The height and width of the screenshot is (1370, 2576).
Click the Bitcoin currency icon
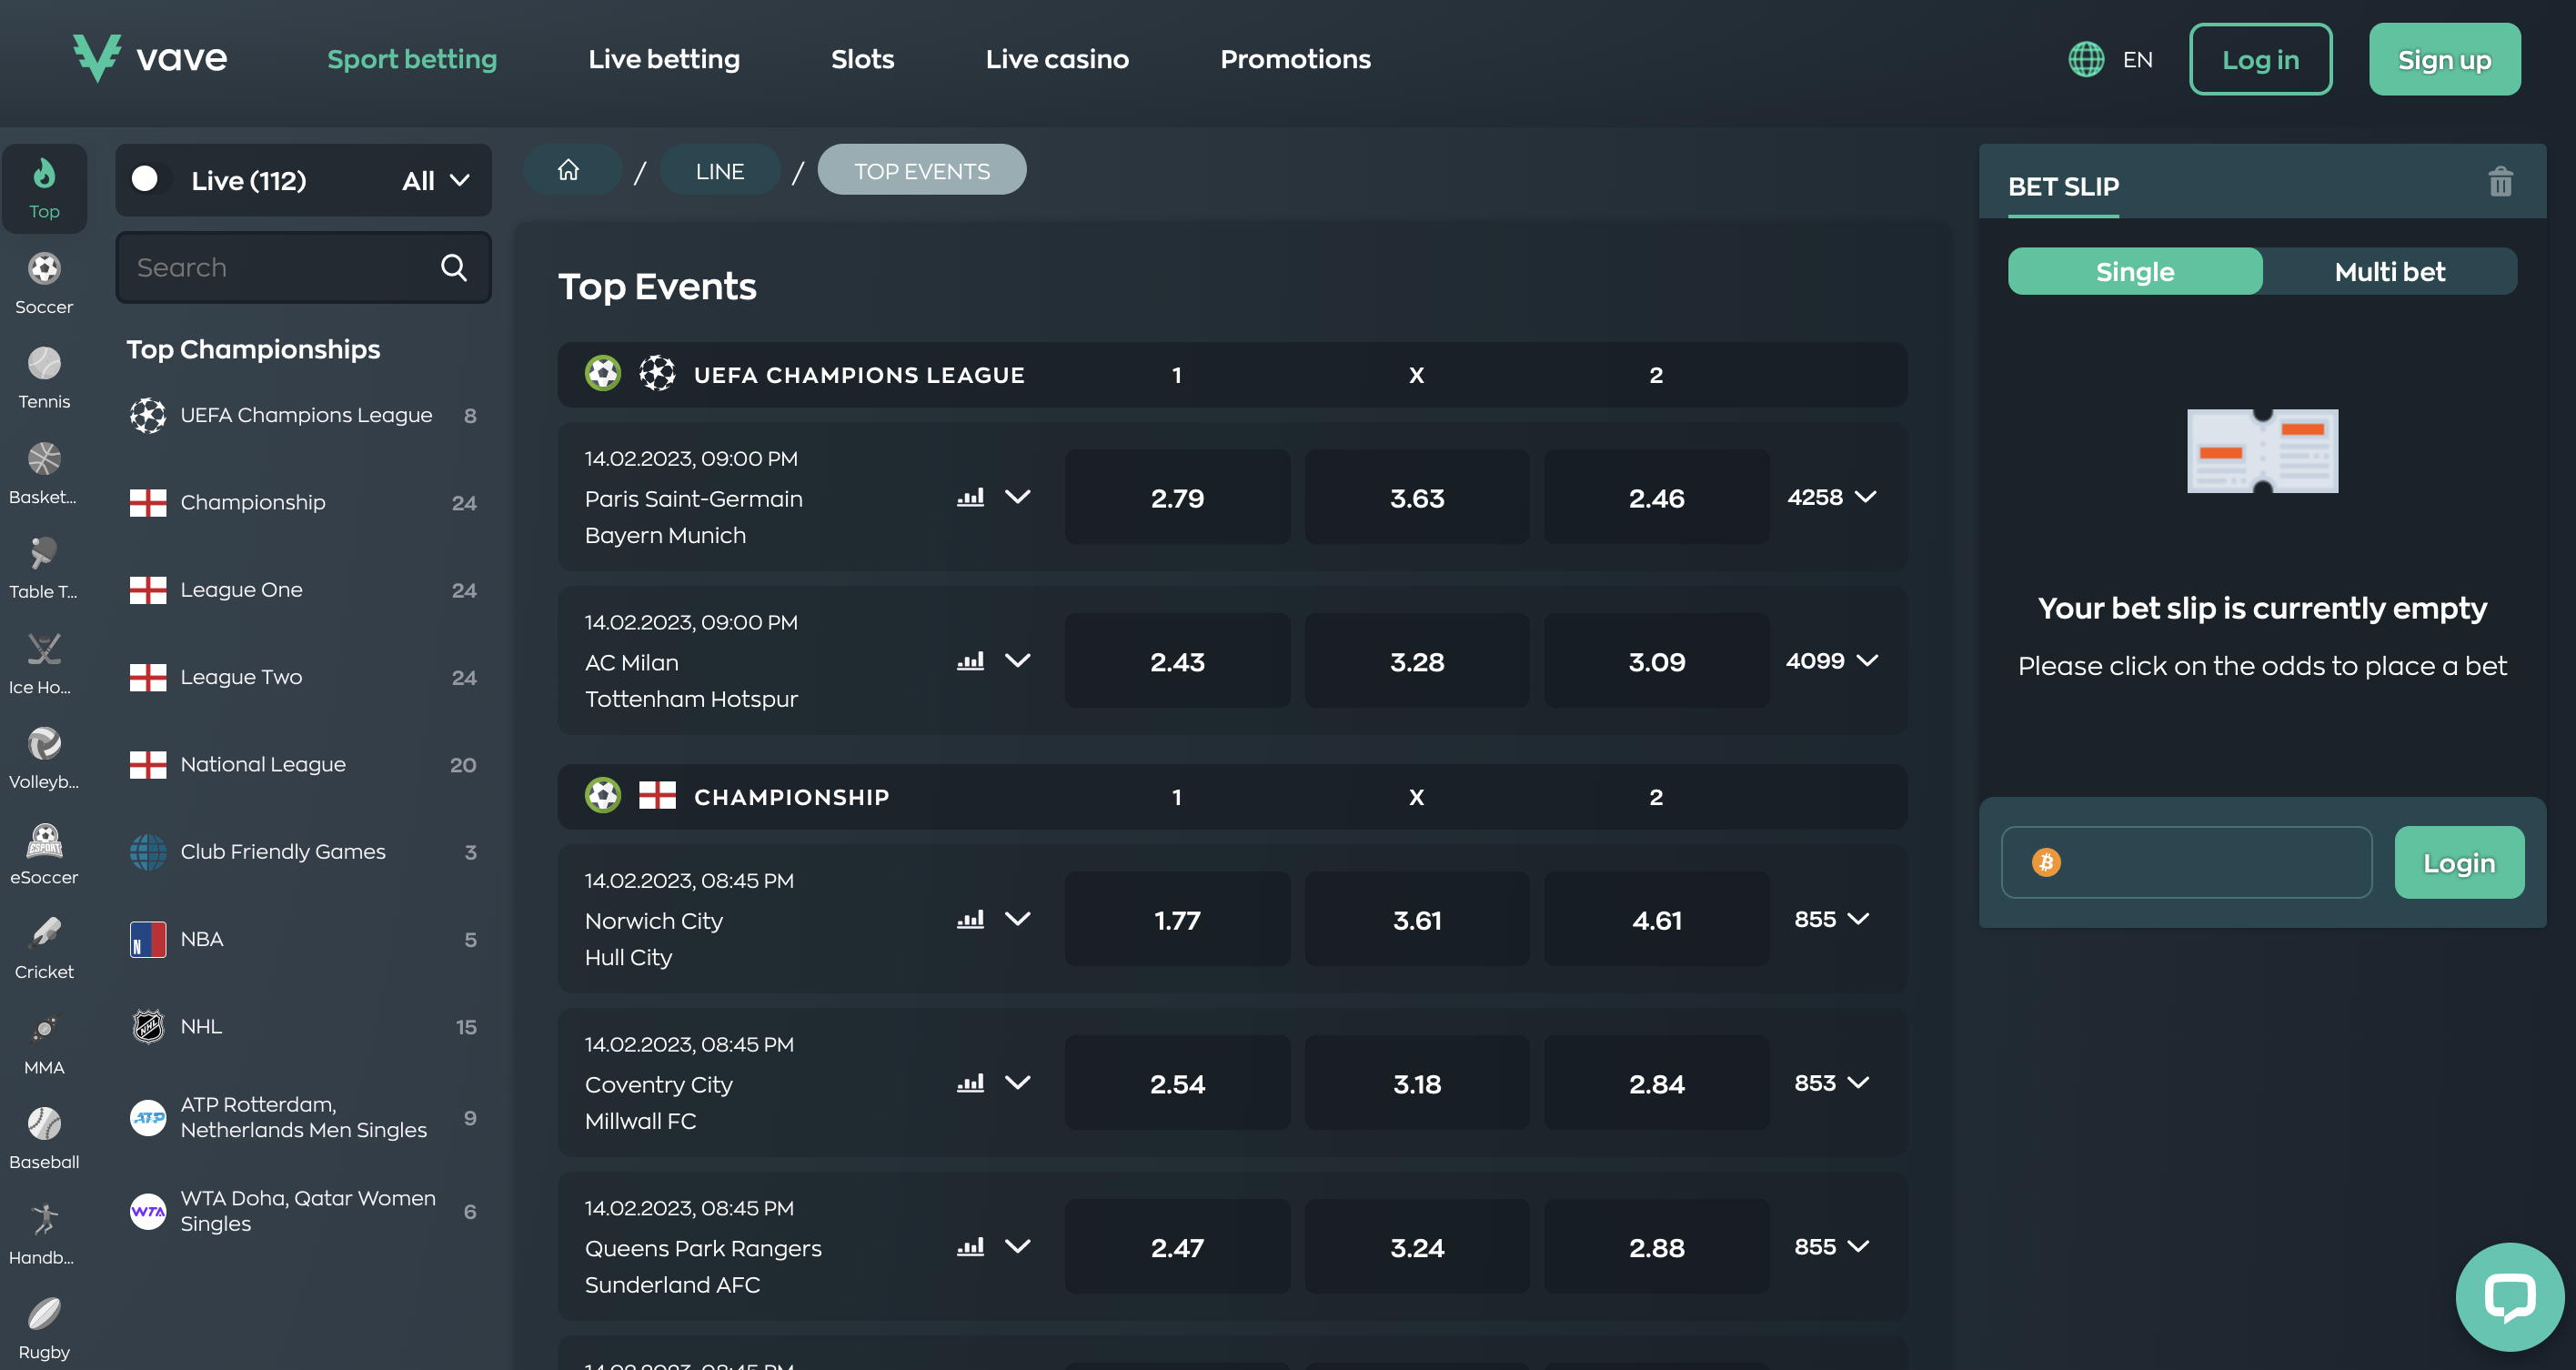2046,862
